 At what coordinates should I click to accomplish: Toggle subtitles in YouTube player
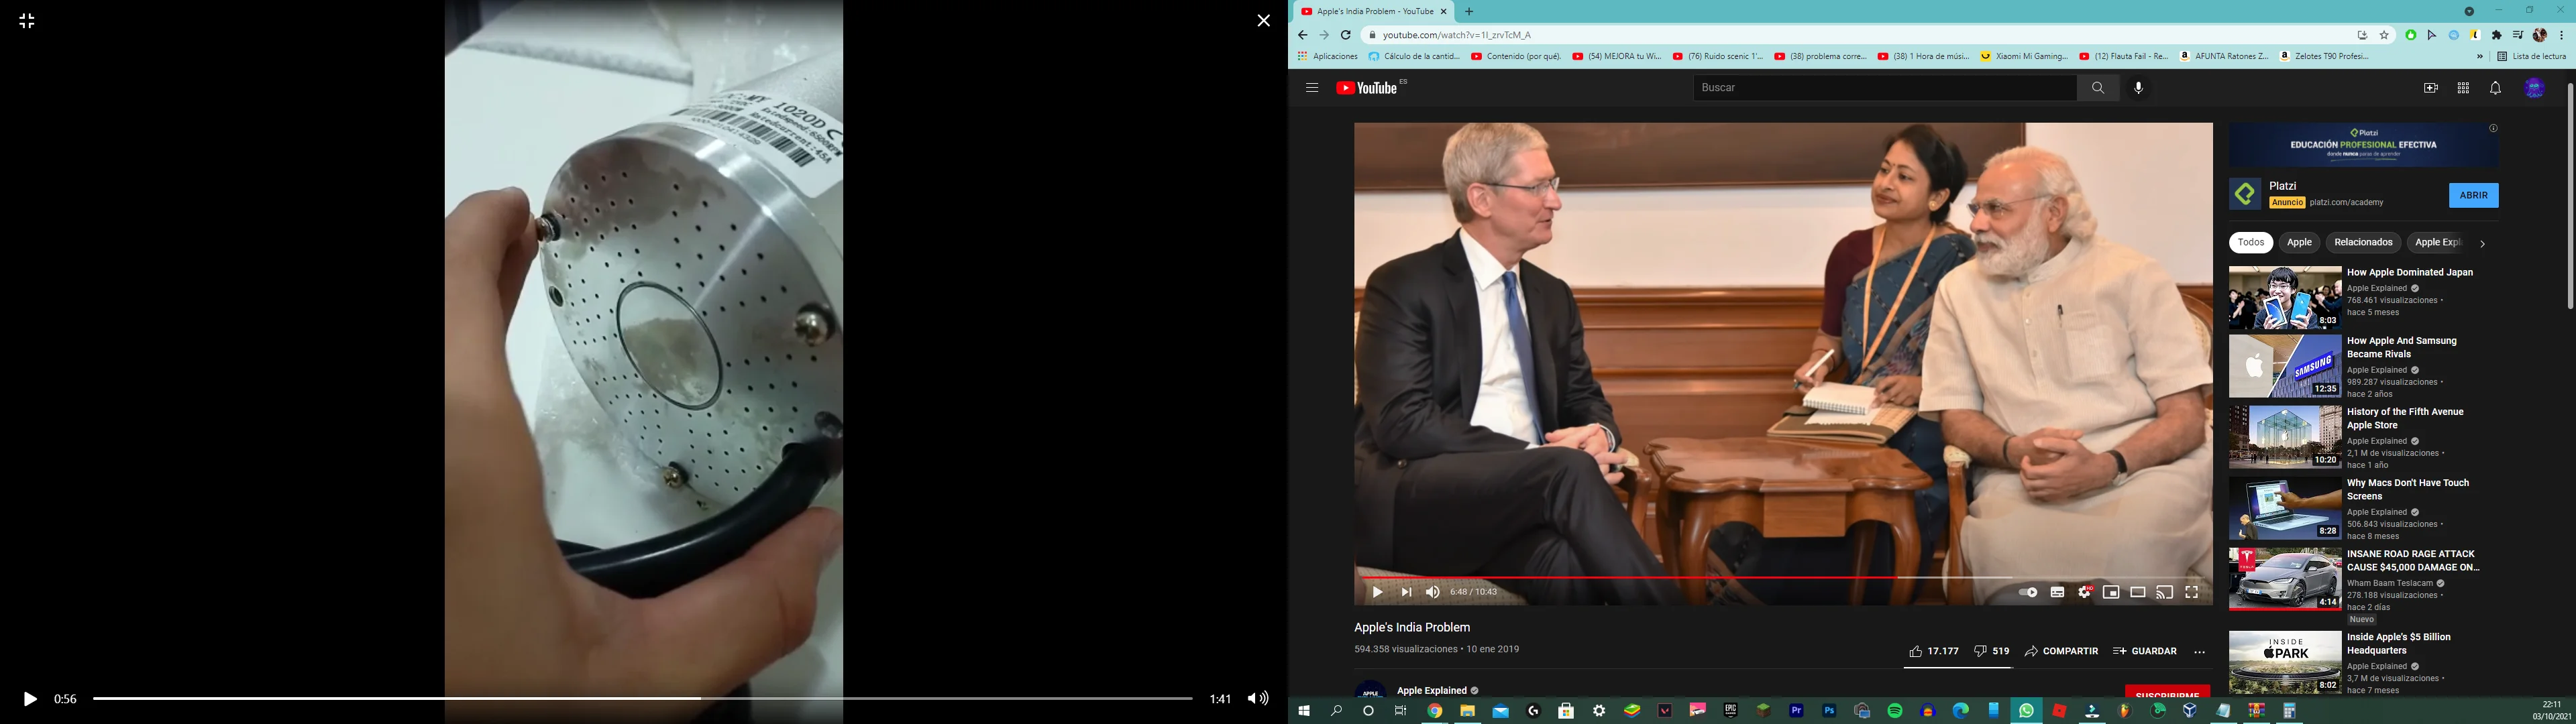click(x=2057, y=592)
